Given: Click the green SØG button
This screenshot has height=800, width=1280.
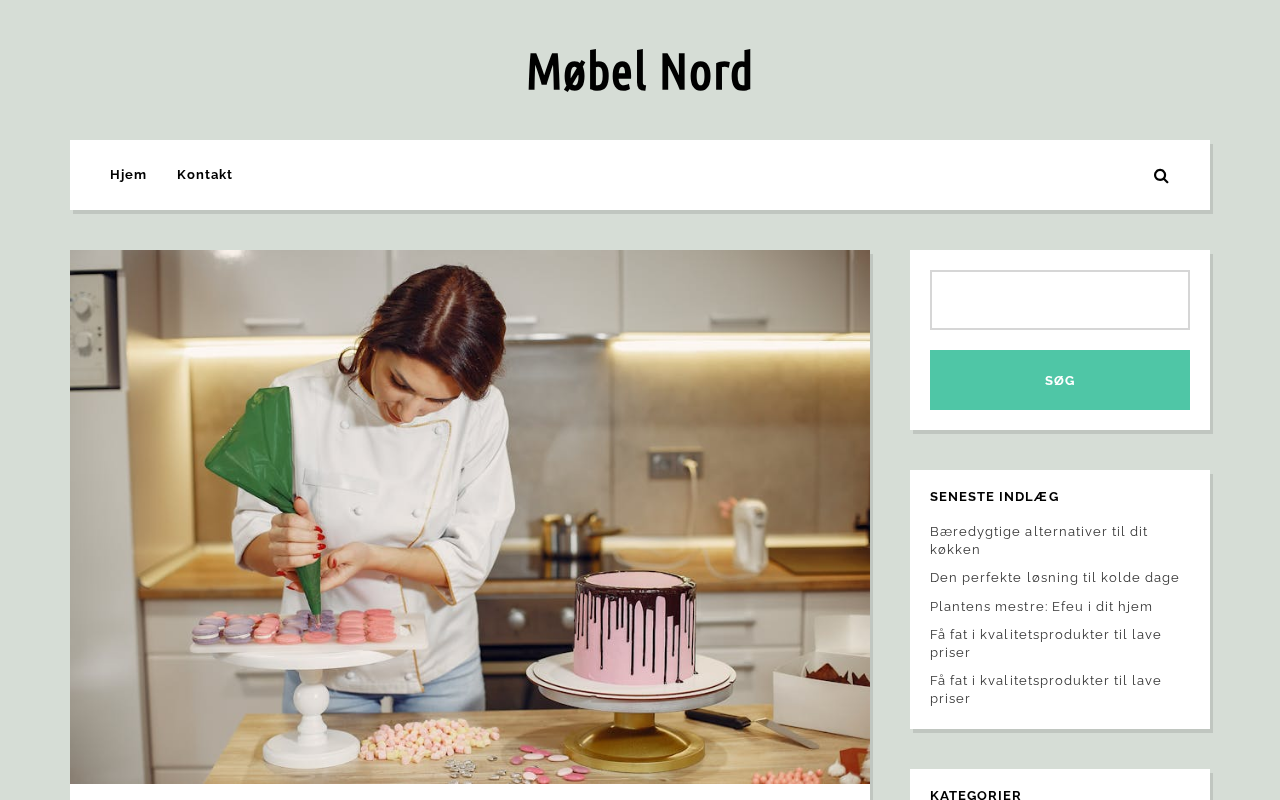Looking at the screenshot, I should point(1060,380).
